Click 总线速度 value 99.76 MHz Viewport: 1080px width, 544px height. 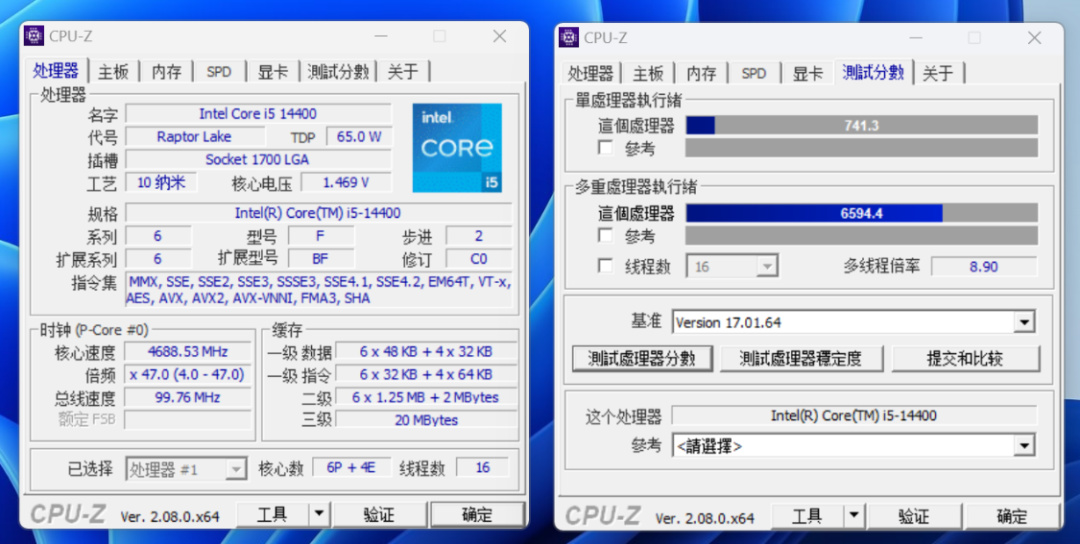tap(187, 397)
